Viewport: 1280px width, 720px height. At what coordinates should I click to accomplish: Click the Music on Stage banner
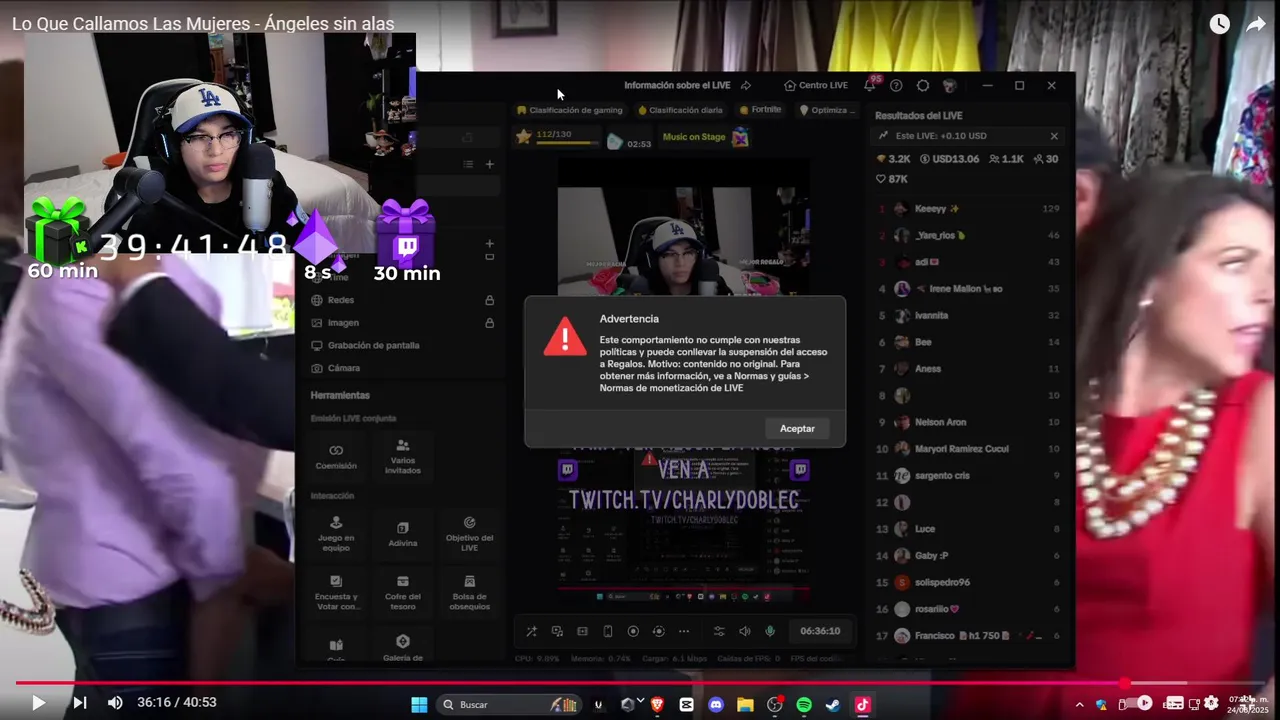click(705, 137)
